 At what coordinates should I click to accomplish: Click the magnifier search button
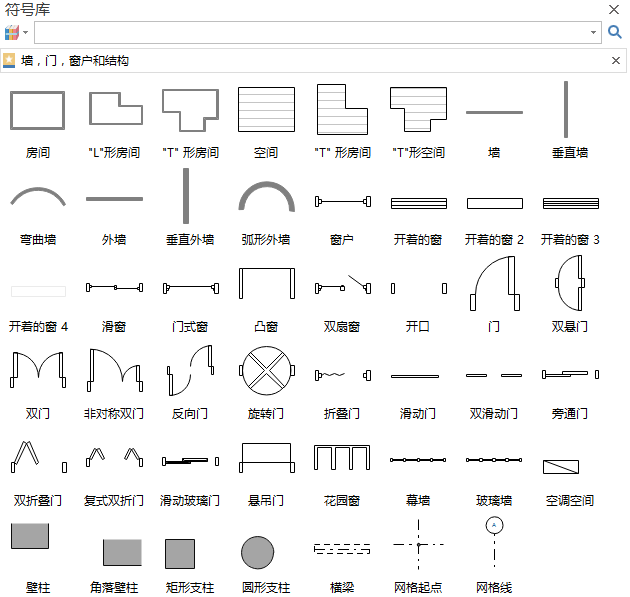point(615,32)
